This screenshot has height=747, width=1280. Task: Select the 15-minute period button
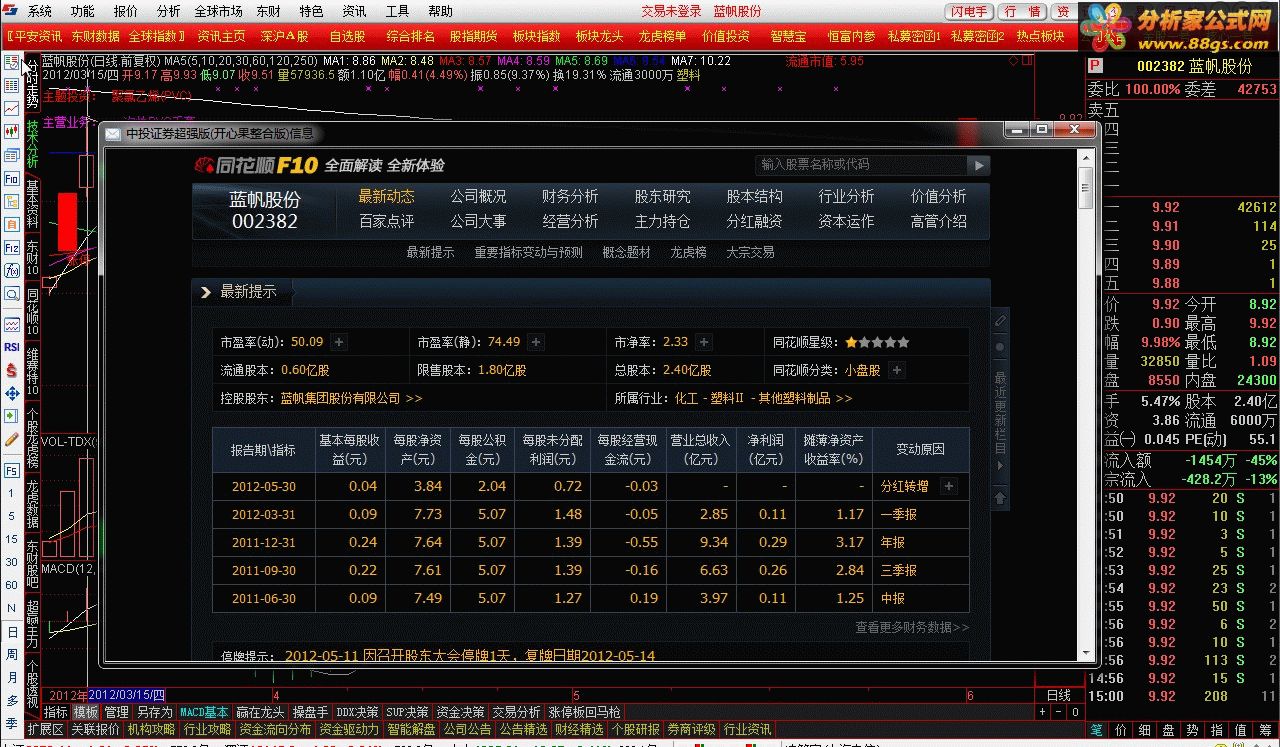tap(11, 539)
